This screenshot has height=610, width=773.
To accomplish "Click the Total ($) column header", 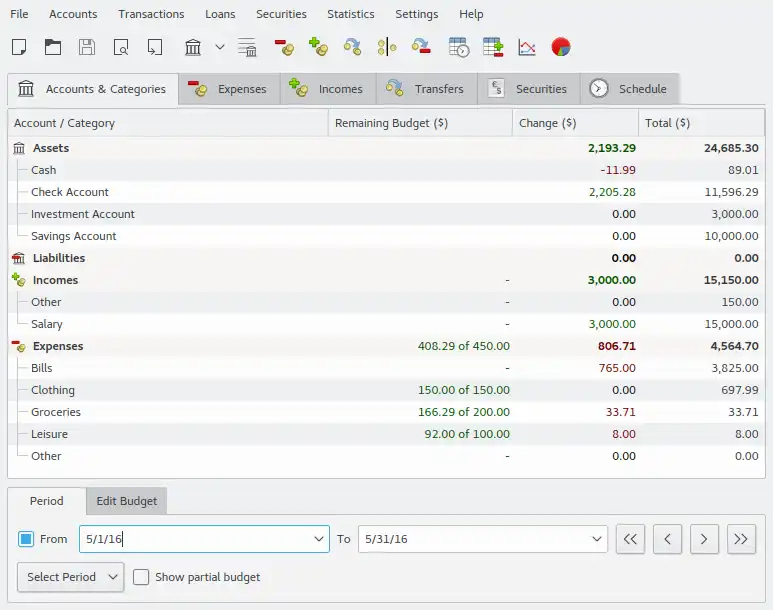I will (702, 123).
